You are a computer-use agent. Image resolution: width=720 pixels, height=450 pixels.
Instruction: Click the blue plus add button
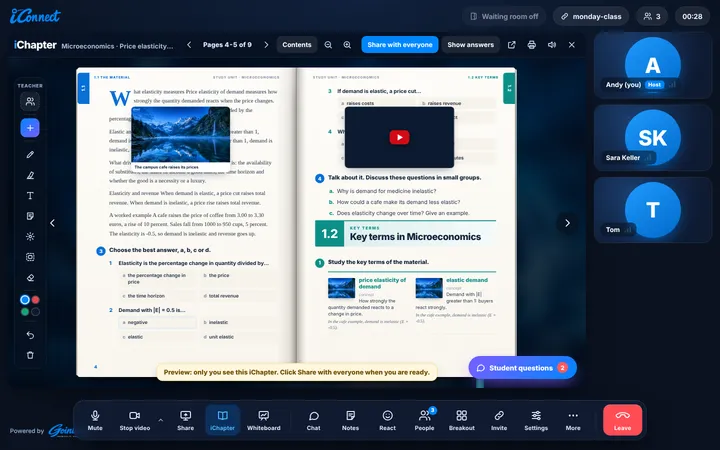(x=30, y=128)
